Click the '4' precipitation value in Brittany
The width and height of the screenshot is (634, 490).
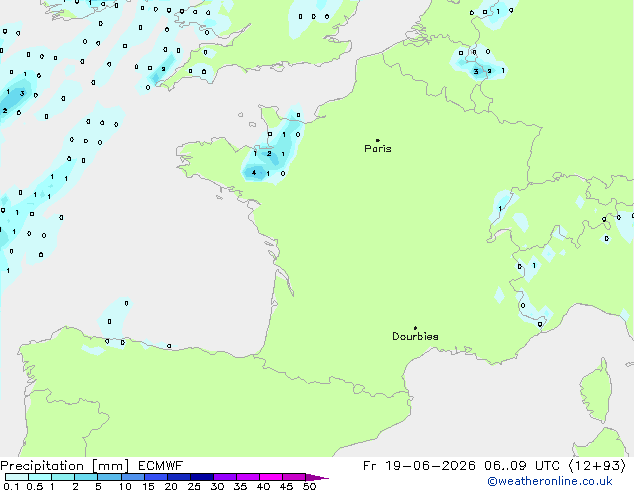coord(254,173)
